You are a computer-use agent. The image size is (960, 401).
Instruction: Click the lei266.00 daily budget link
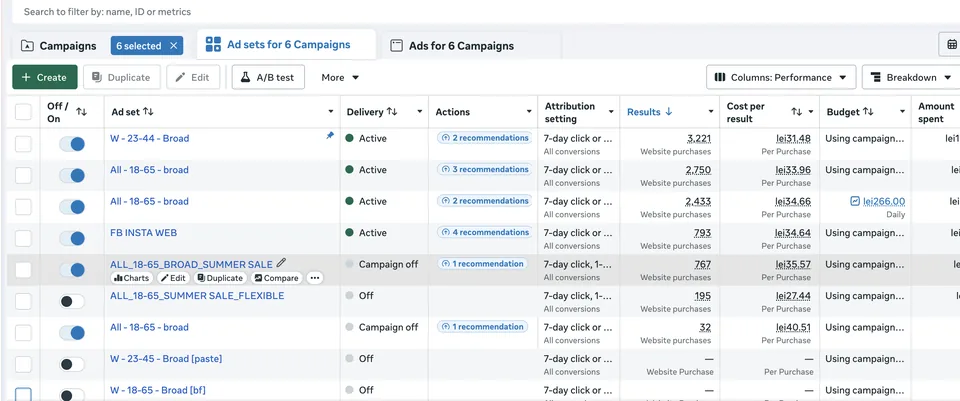pos(883,201)
